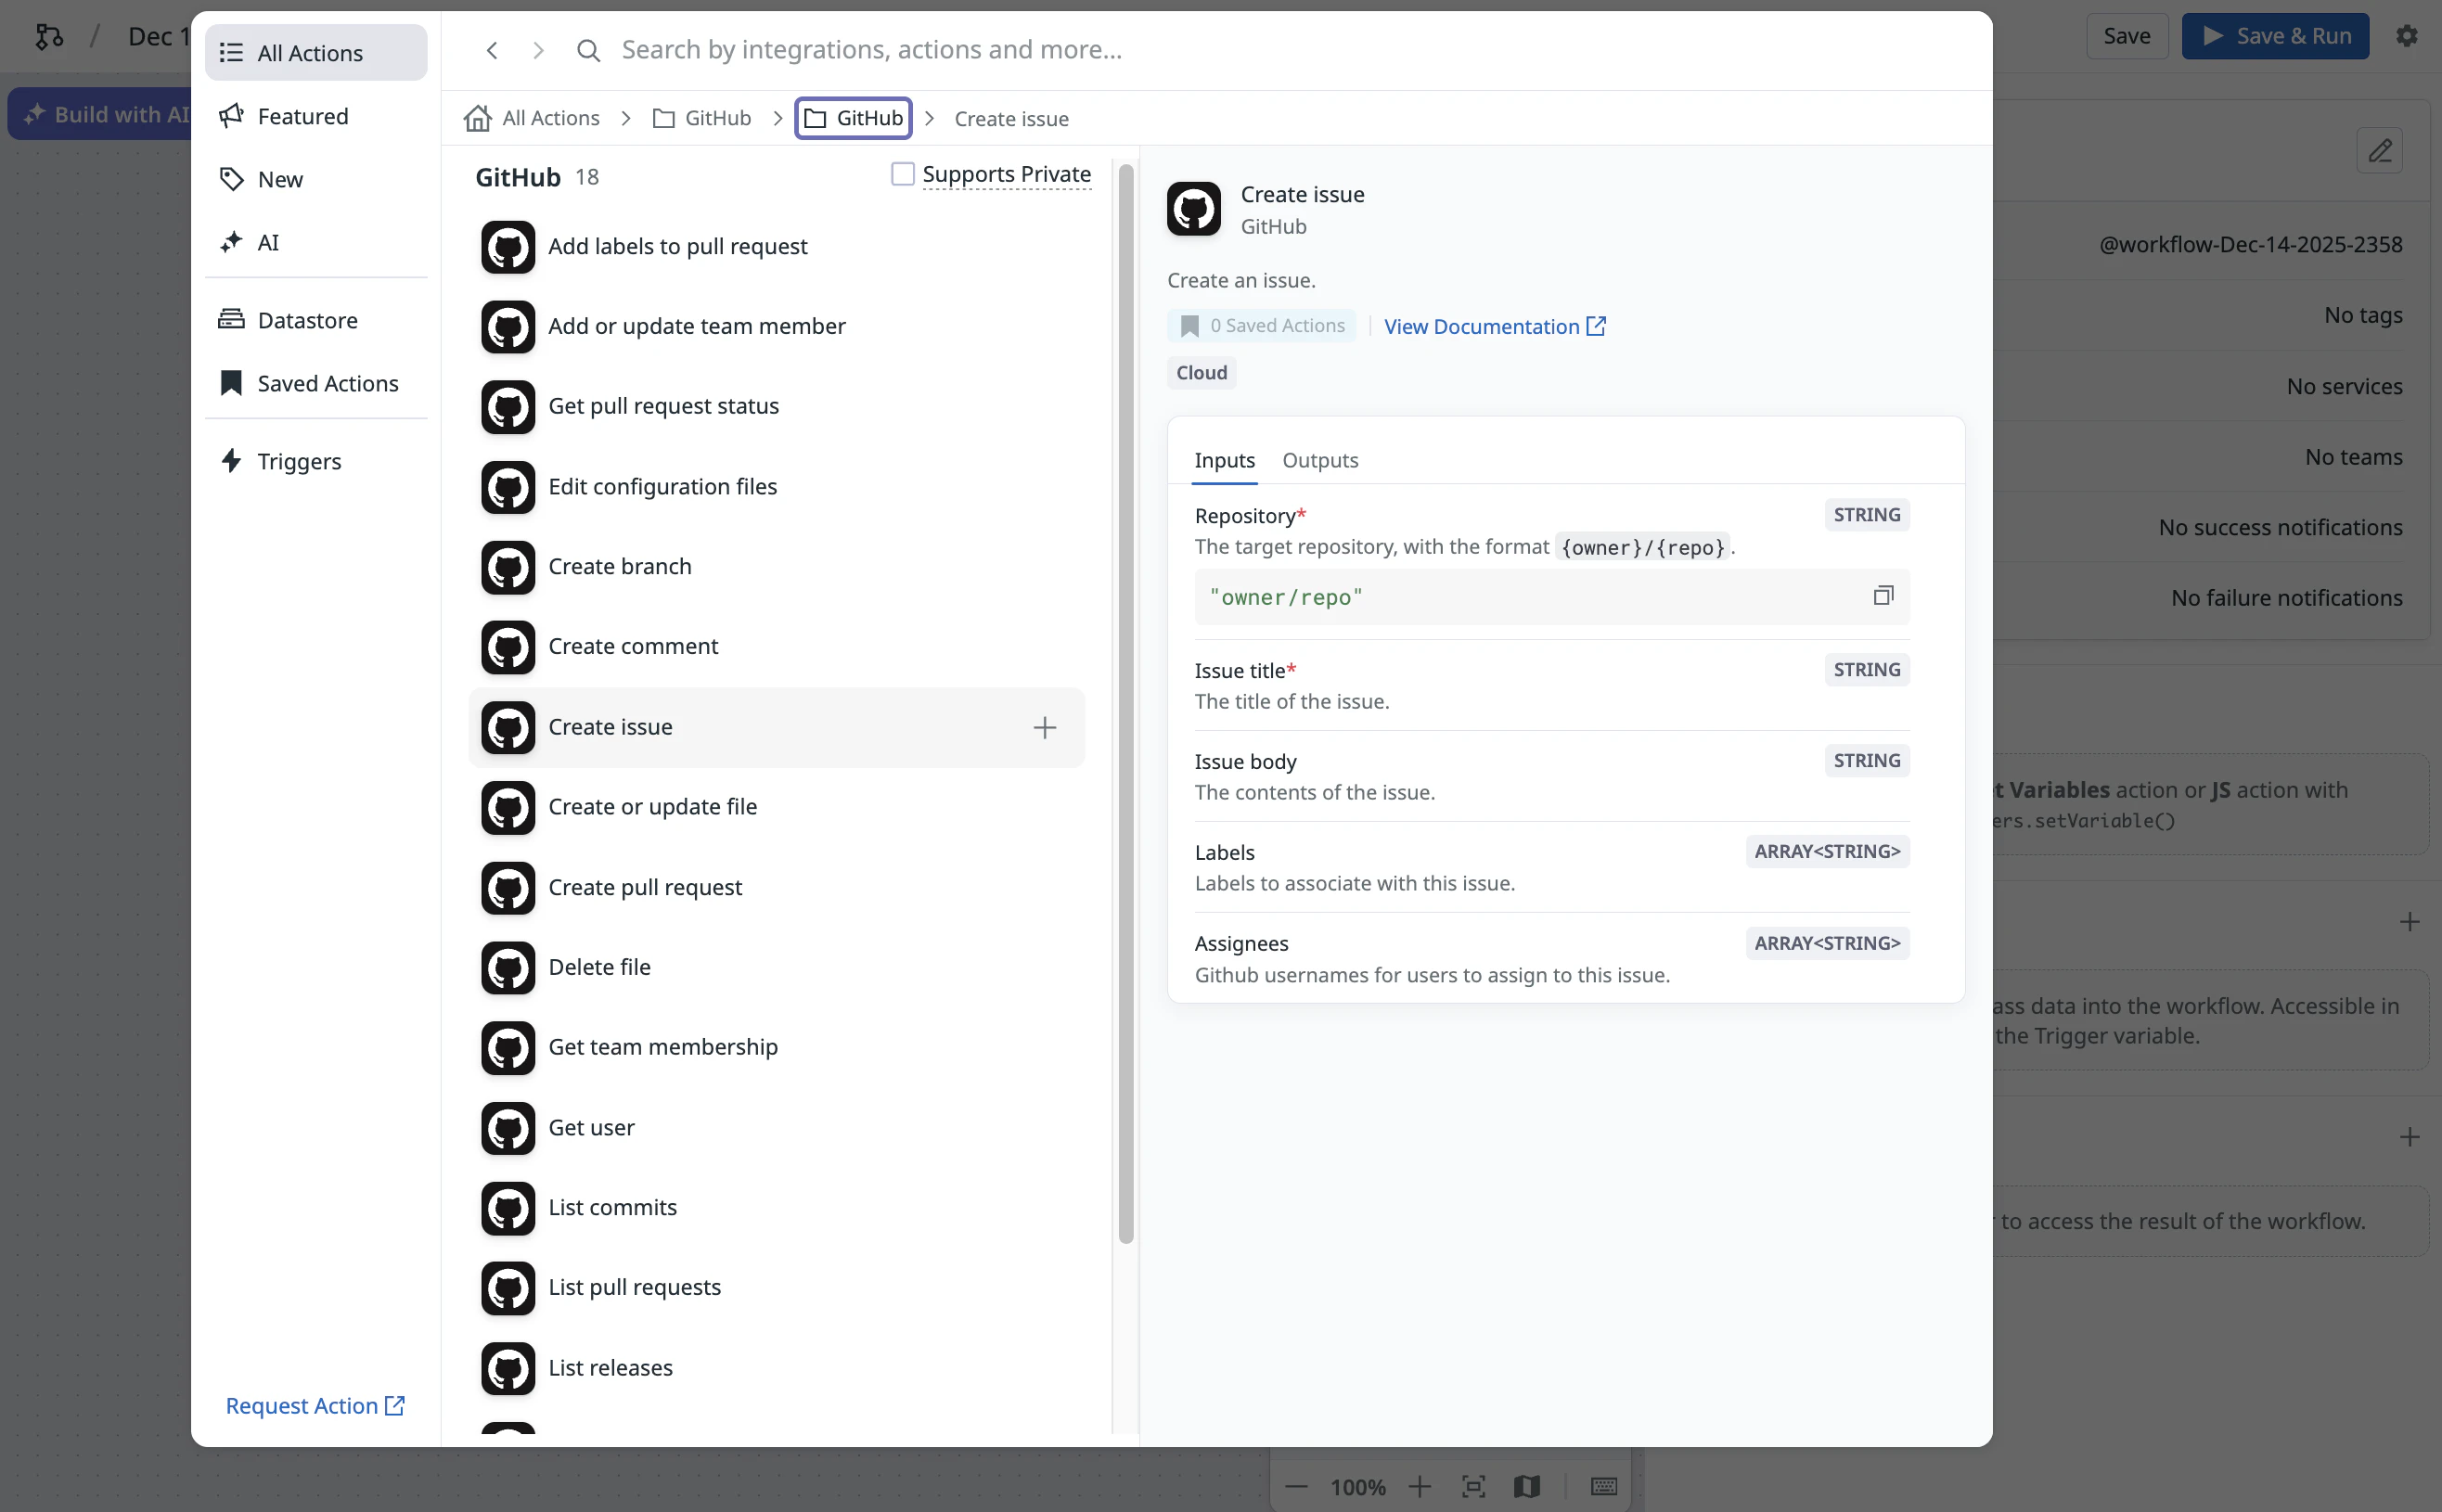Copy the "owner/repo" example value
Viewport: 2442px width, 1512px height.
1883,596
